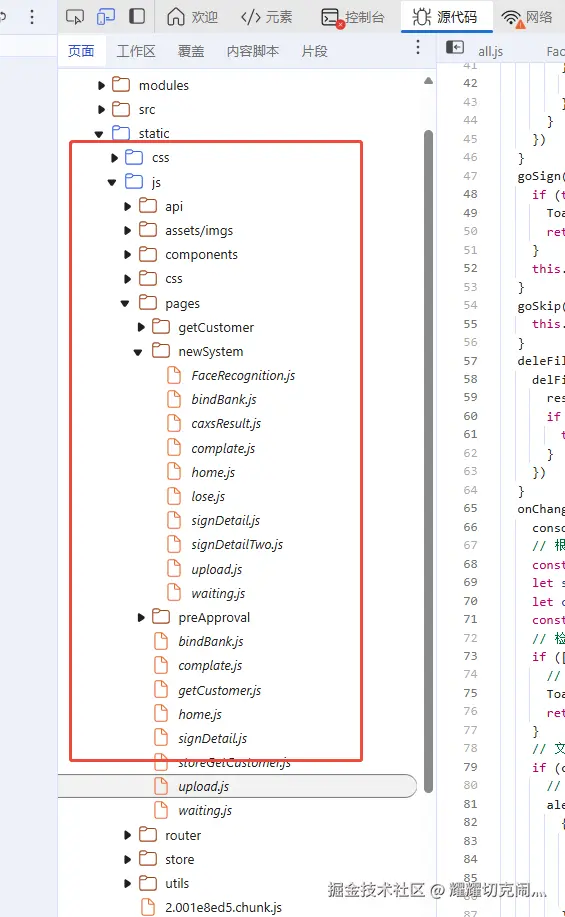Click the components folder icon

point(148,254)
